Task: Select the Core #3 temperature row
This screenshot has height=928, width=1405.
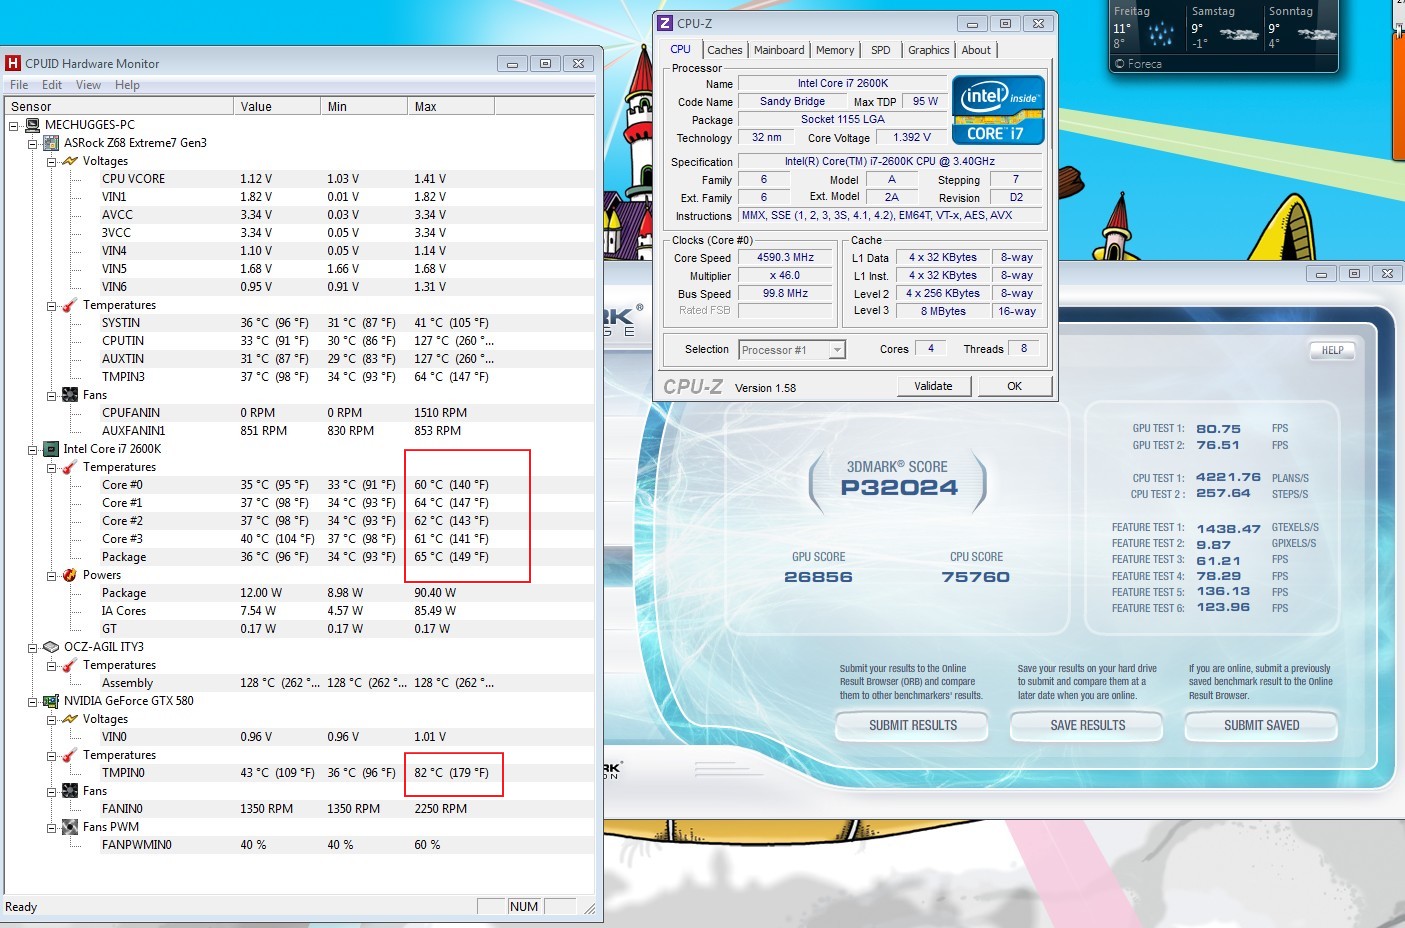Action: [300, 539]
